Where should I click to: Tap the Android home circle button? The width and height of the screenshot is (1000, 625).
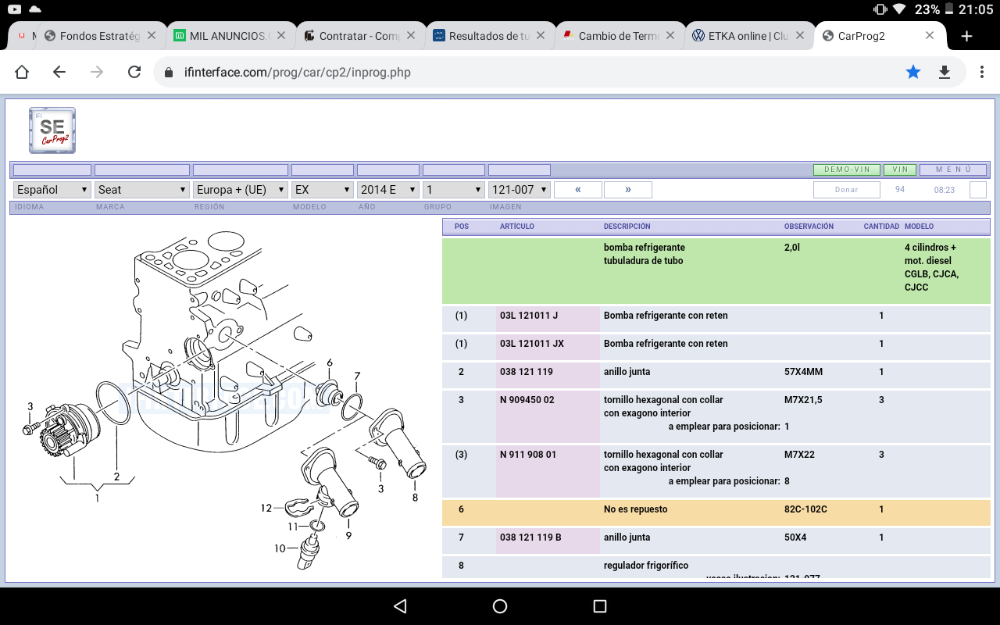coord(500,606)
